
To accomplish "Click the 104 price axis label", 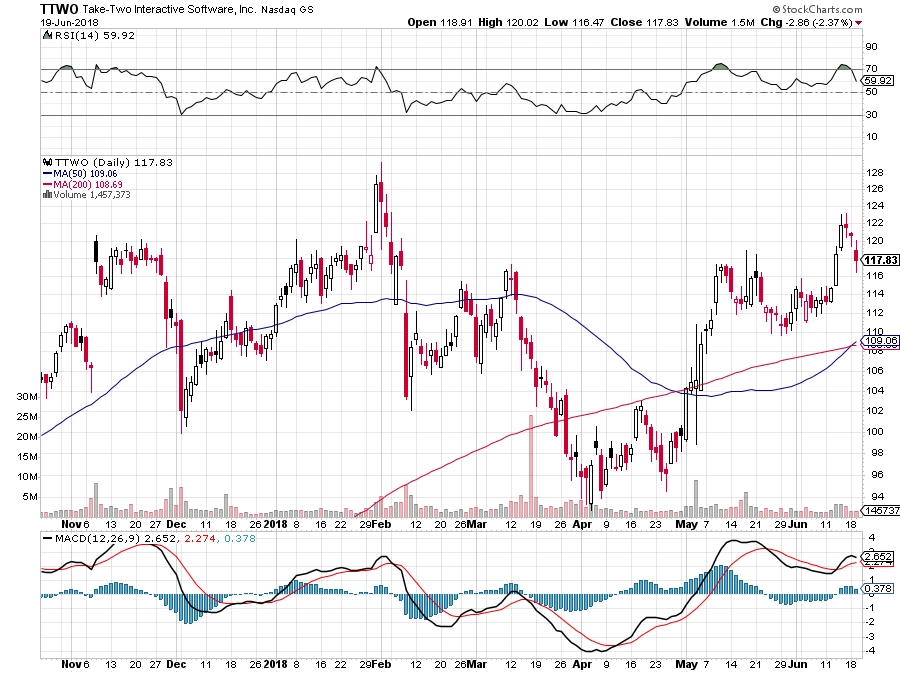I will coord(875,391).
